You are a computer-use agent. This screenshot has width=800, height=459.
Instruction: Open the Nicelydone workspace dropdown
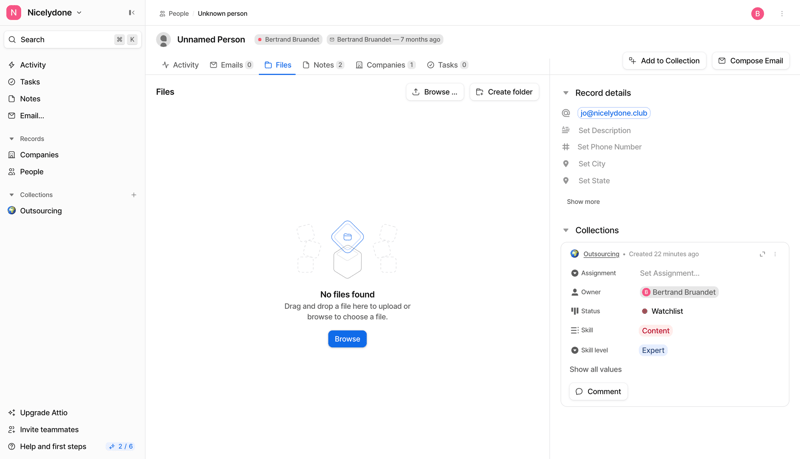tap(55, 13)
